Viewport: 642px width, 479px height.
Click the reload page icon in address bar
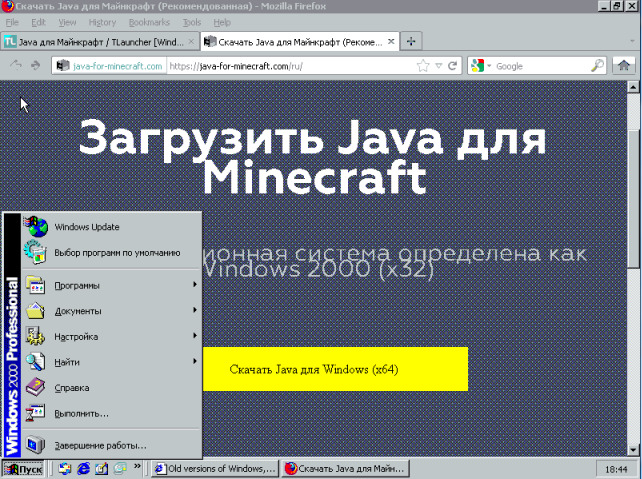[453, 66]
